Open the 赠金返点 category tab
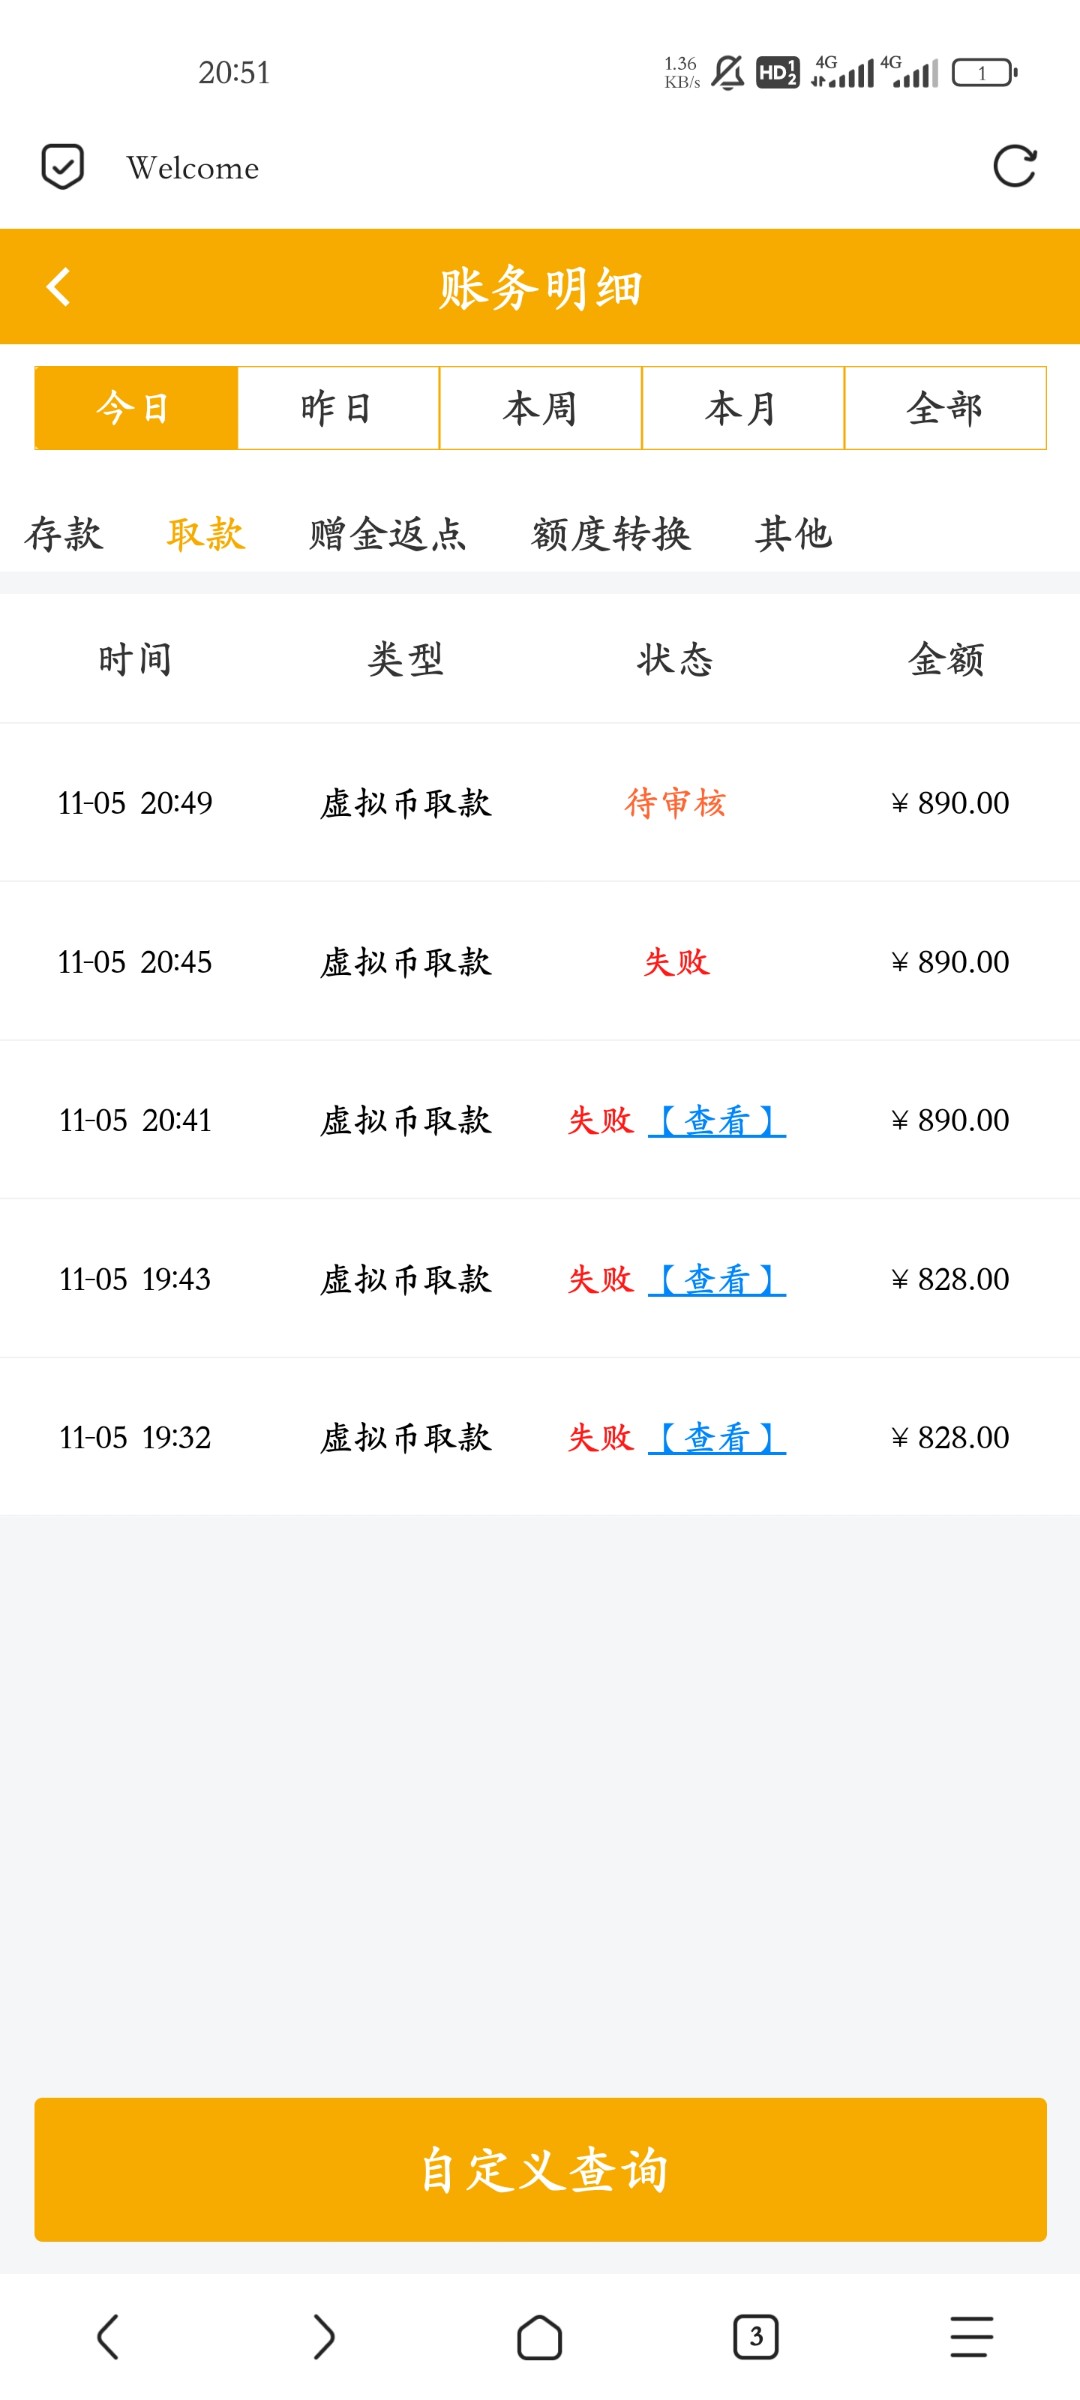 [x=387, y=534]
